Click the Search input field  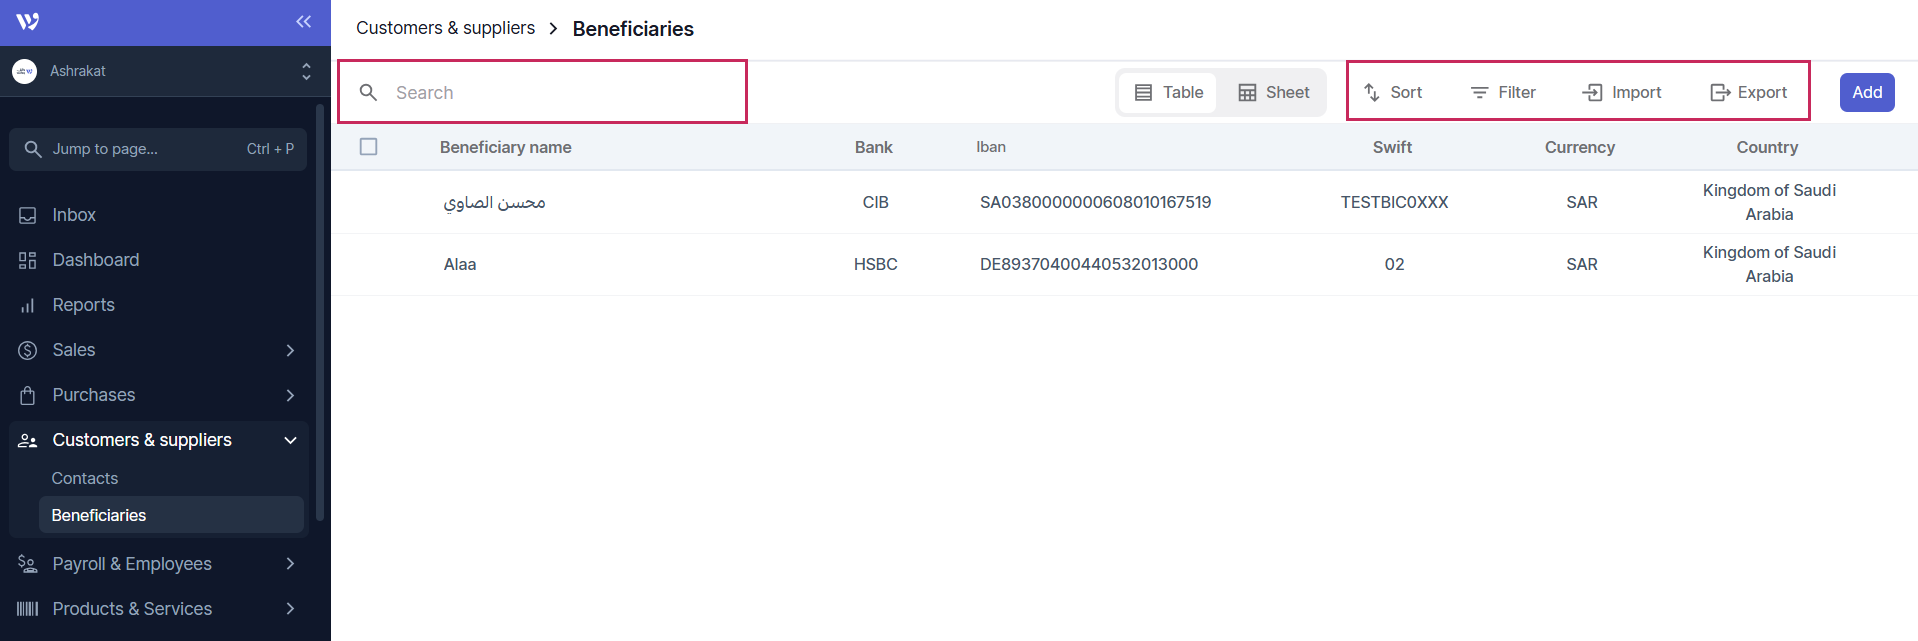point(560,92)
